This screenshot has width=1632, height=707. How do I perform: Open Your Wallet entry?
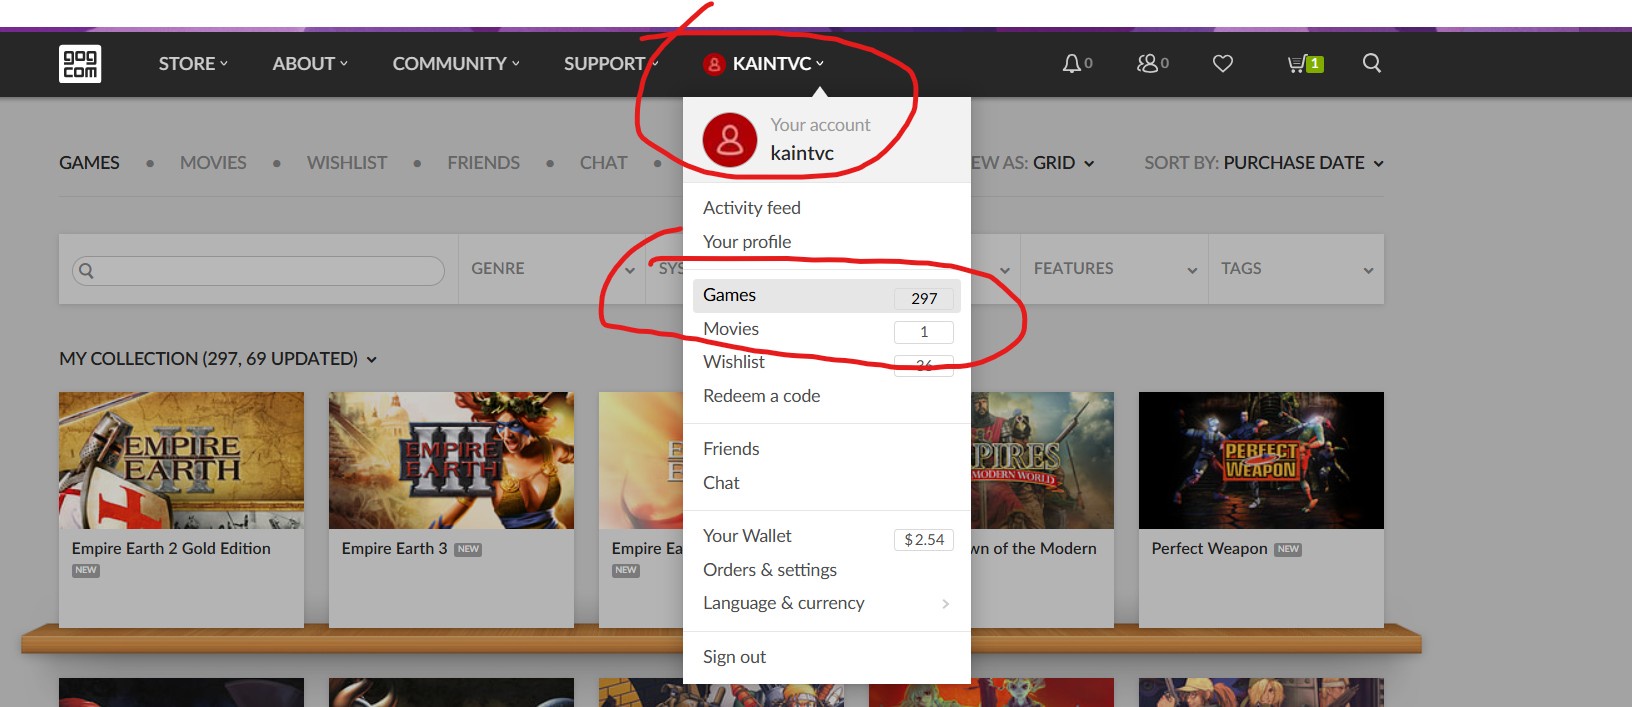pos(827,536)
